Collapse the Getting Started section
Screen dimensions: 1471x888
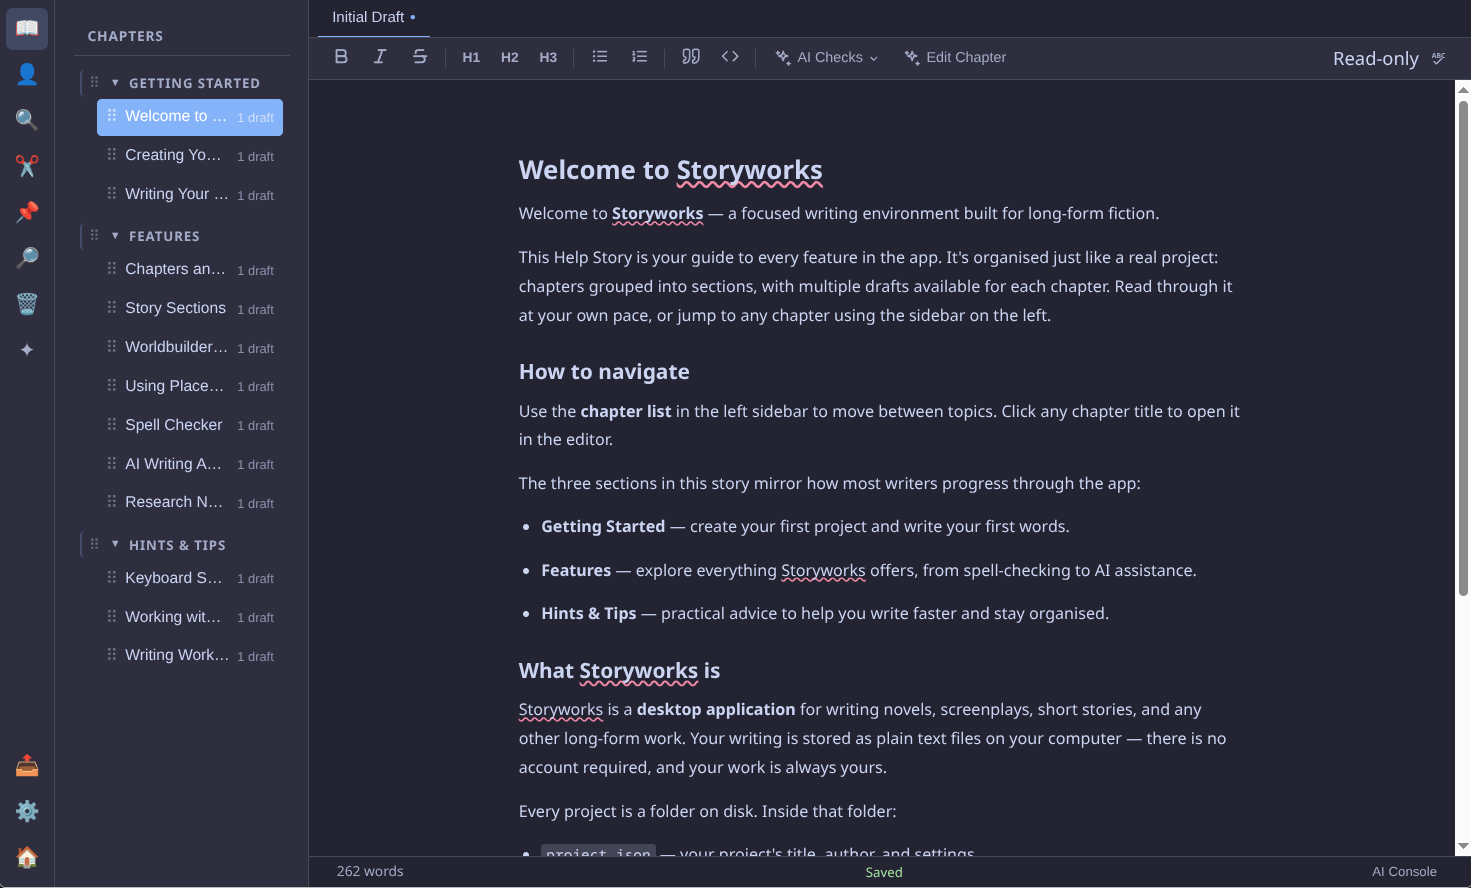pyautogui.click(x=115, y=83)
